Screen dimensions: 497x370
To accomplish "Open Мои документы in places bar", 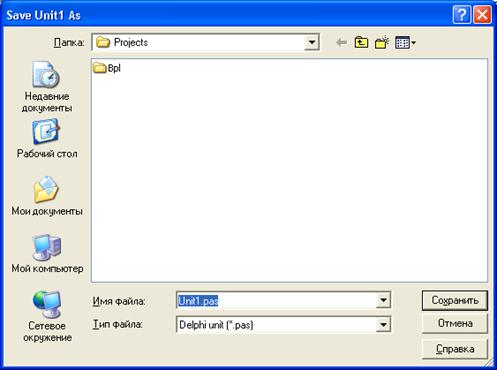I will coord(47,196).
